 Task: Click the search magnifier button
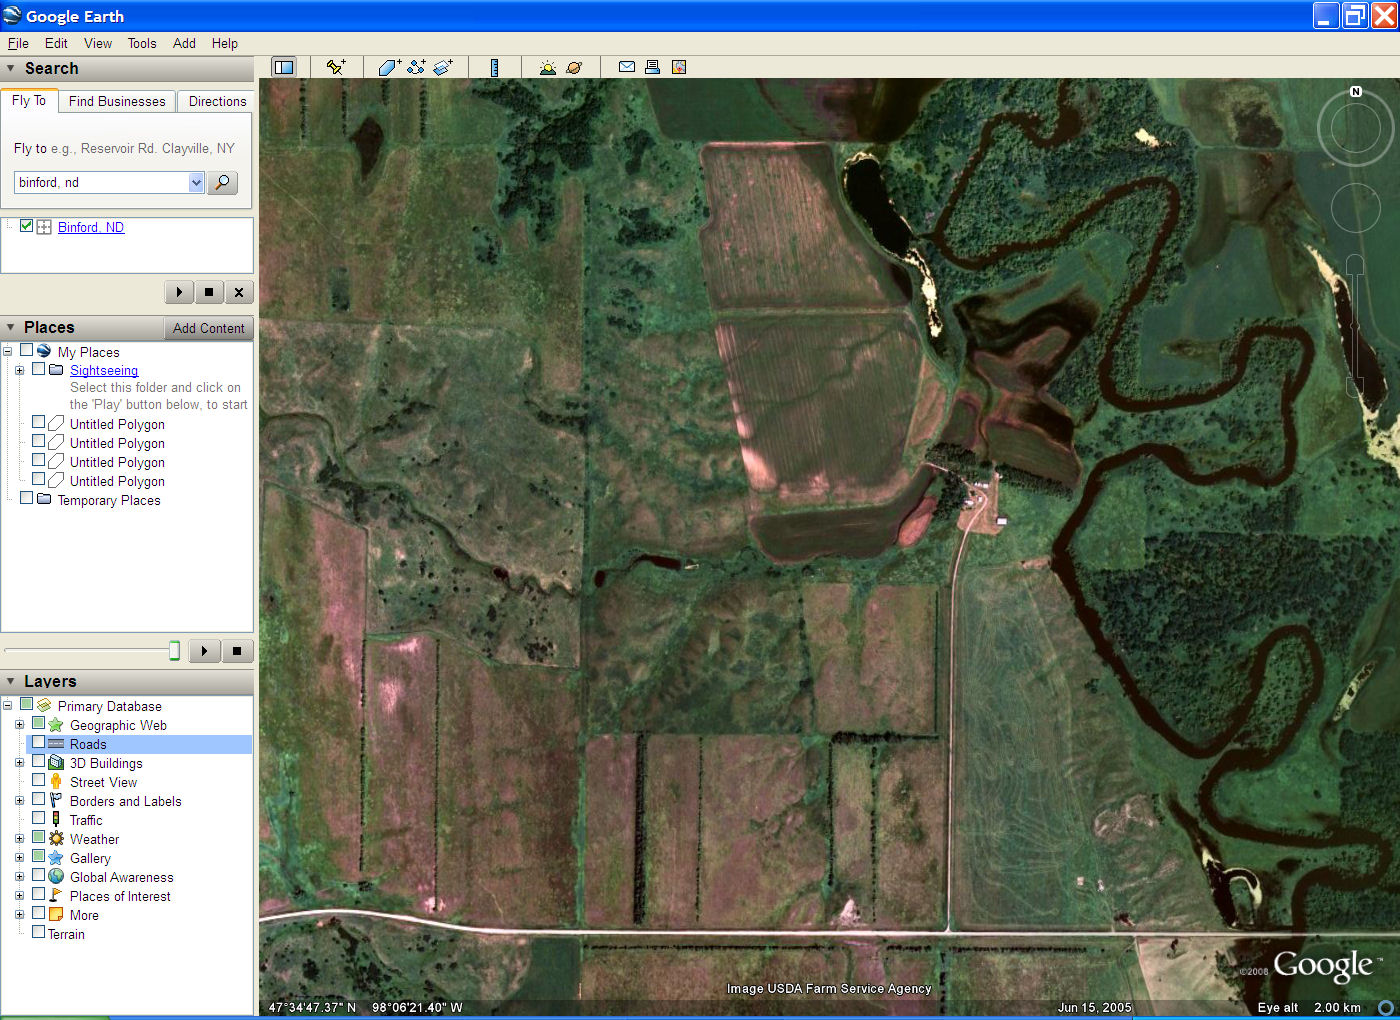[x=223, y=182]
